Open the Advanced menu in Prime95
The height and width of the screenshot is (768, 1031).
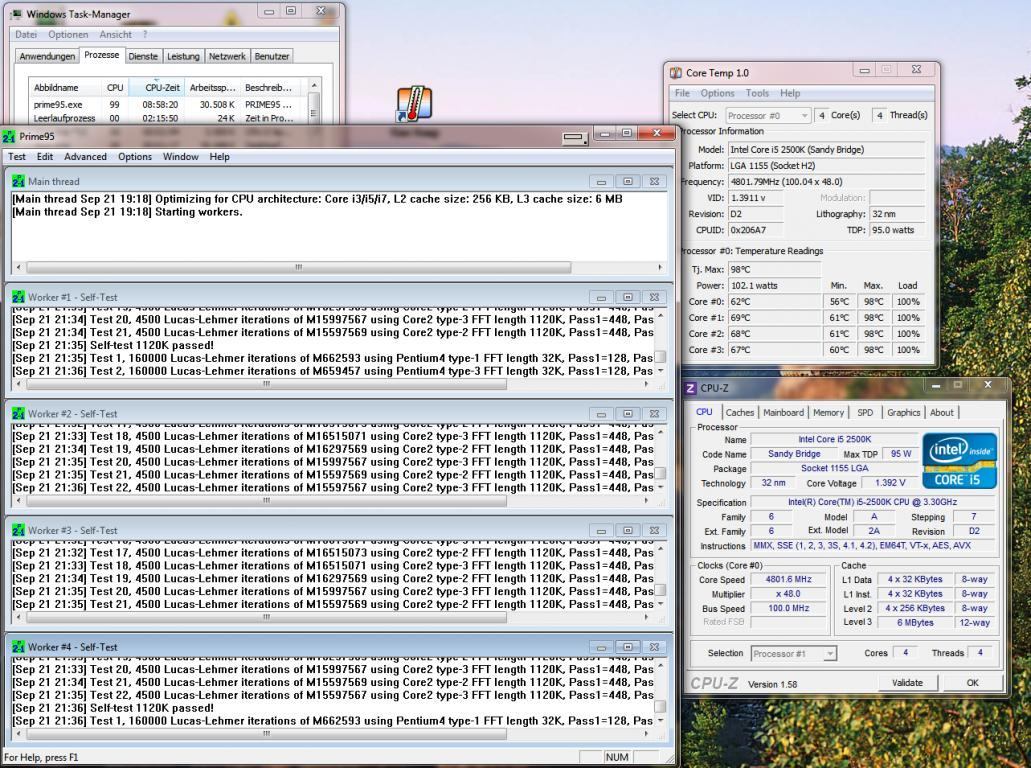[x=85, y=156]
